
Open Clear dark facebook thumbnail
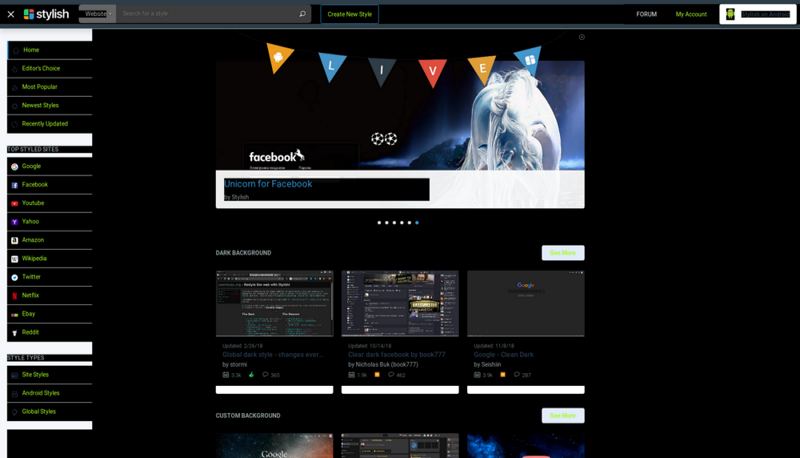point(400,303)
